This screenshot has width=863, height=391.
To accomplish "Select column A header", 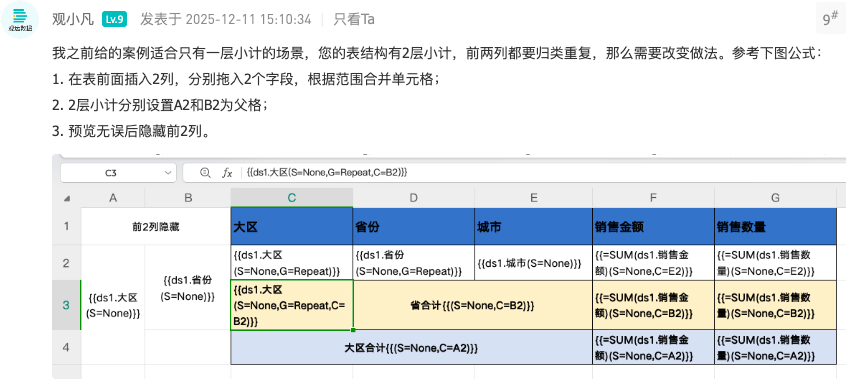I will tap(113, 198).
